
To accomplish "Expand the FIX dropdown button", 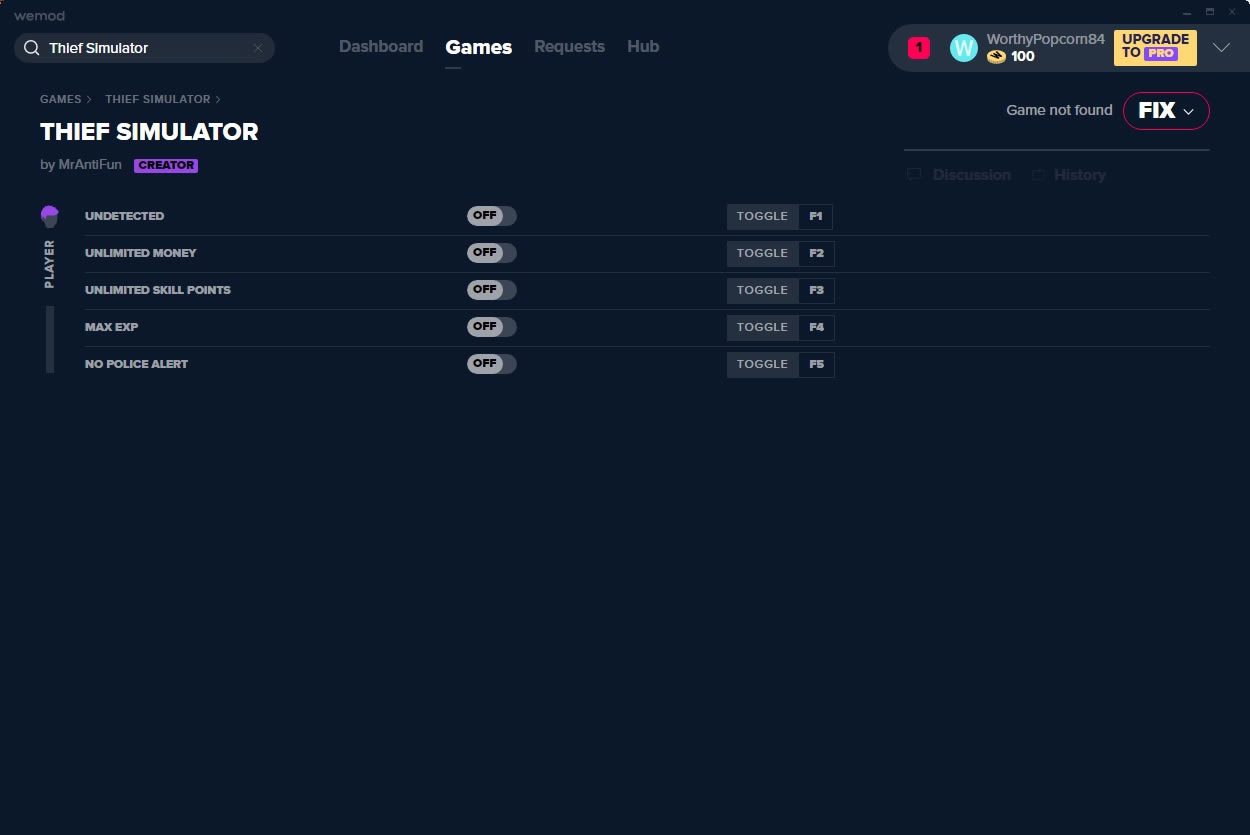I will [1166, 111].
